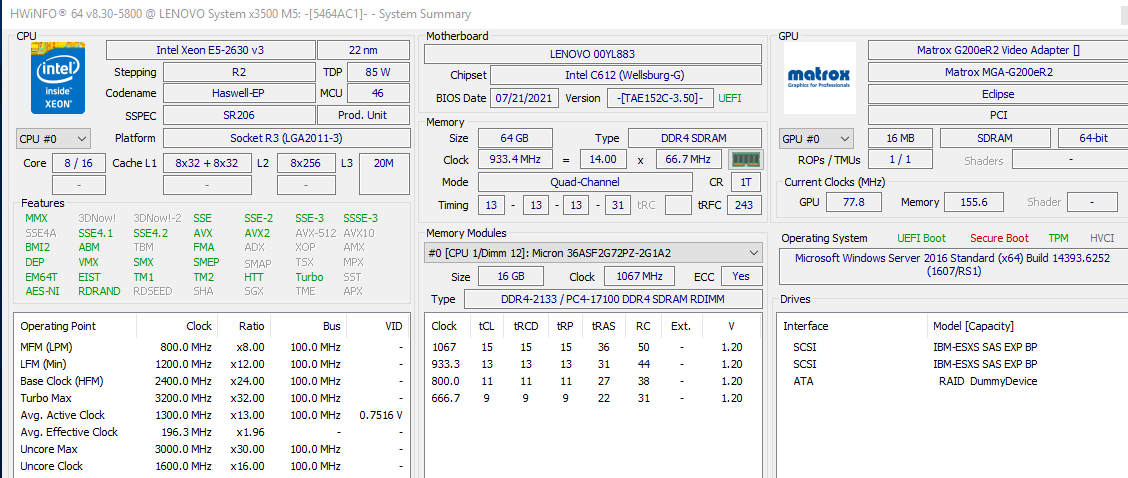Click the Matrox logo image
Image resolution: width=1128 pixels, height=478 pixels.
point(818,77)
